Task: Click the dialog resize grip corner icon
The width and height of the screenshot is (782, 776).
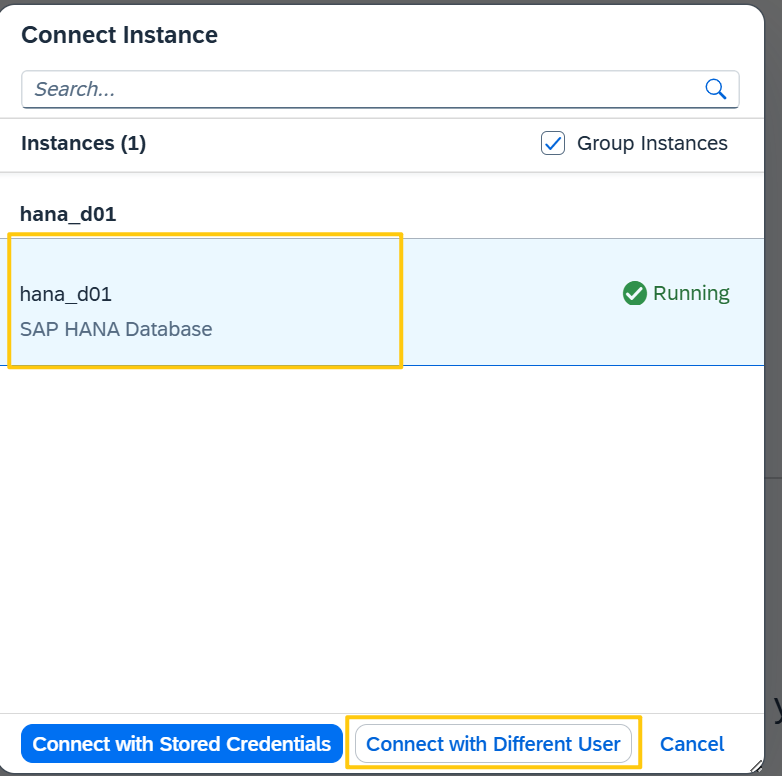Action: [x=756, y=766]
